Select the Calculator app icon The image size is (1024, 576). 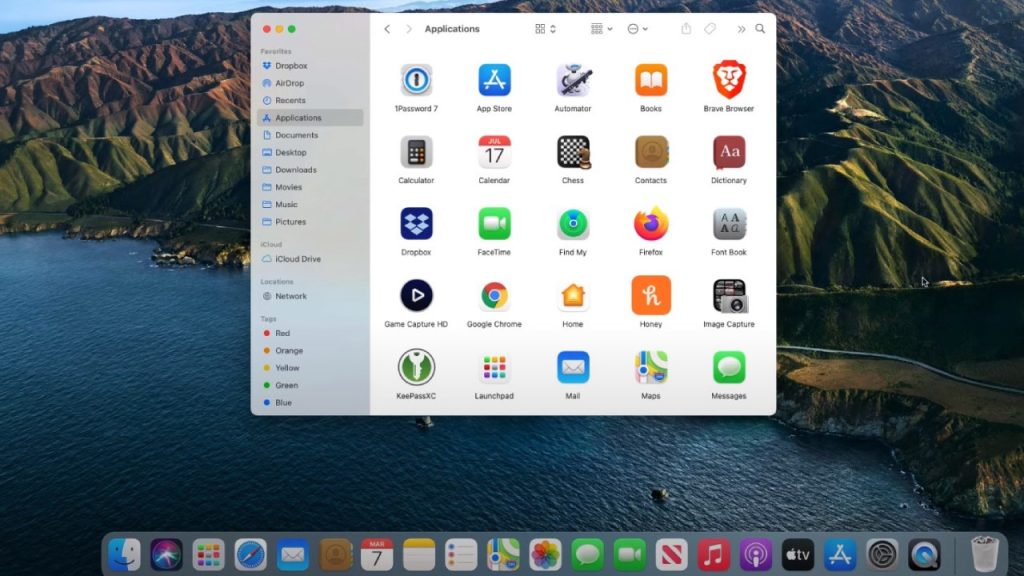pos(416,152)
